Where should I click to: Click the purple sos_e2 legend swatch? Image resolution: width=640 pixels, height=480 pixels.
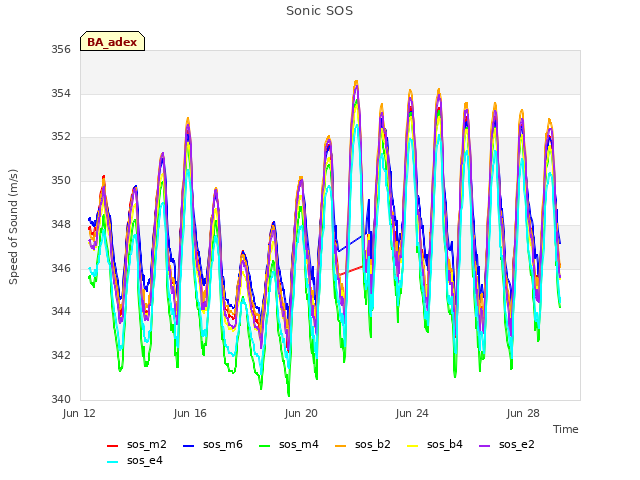(x=484, y=446)
